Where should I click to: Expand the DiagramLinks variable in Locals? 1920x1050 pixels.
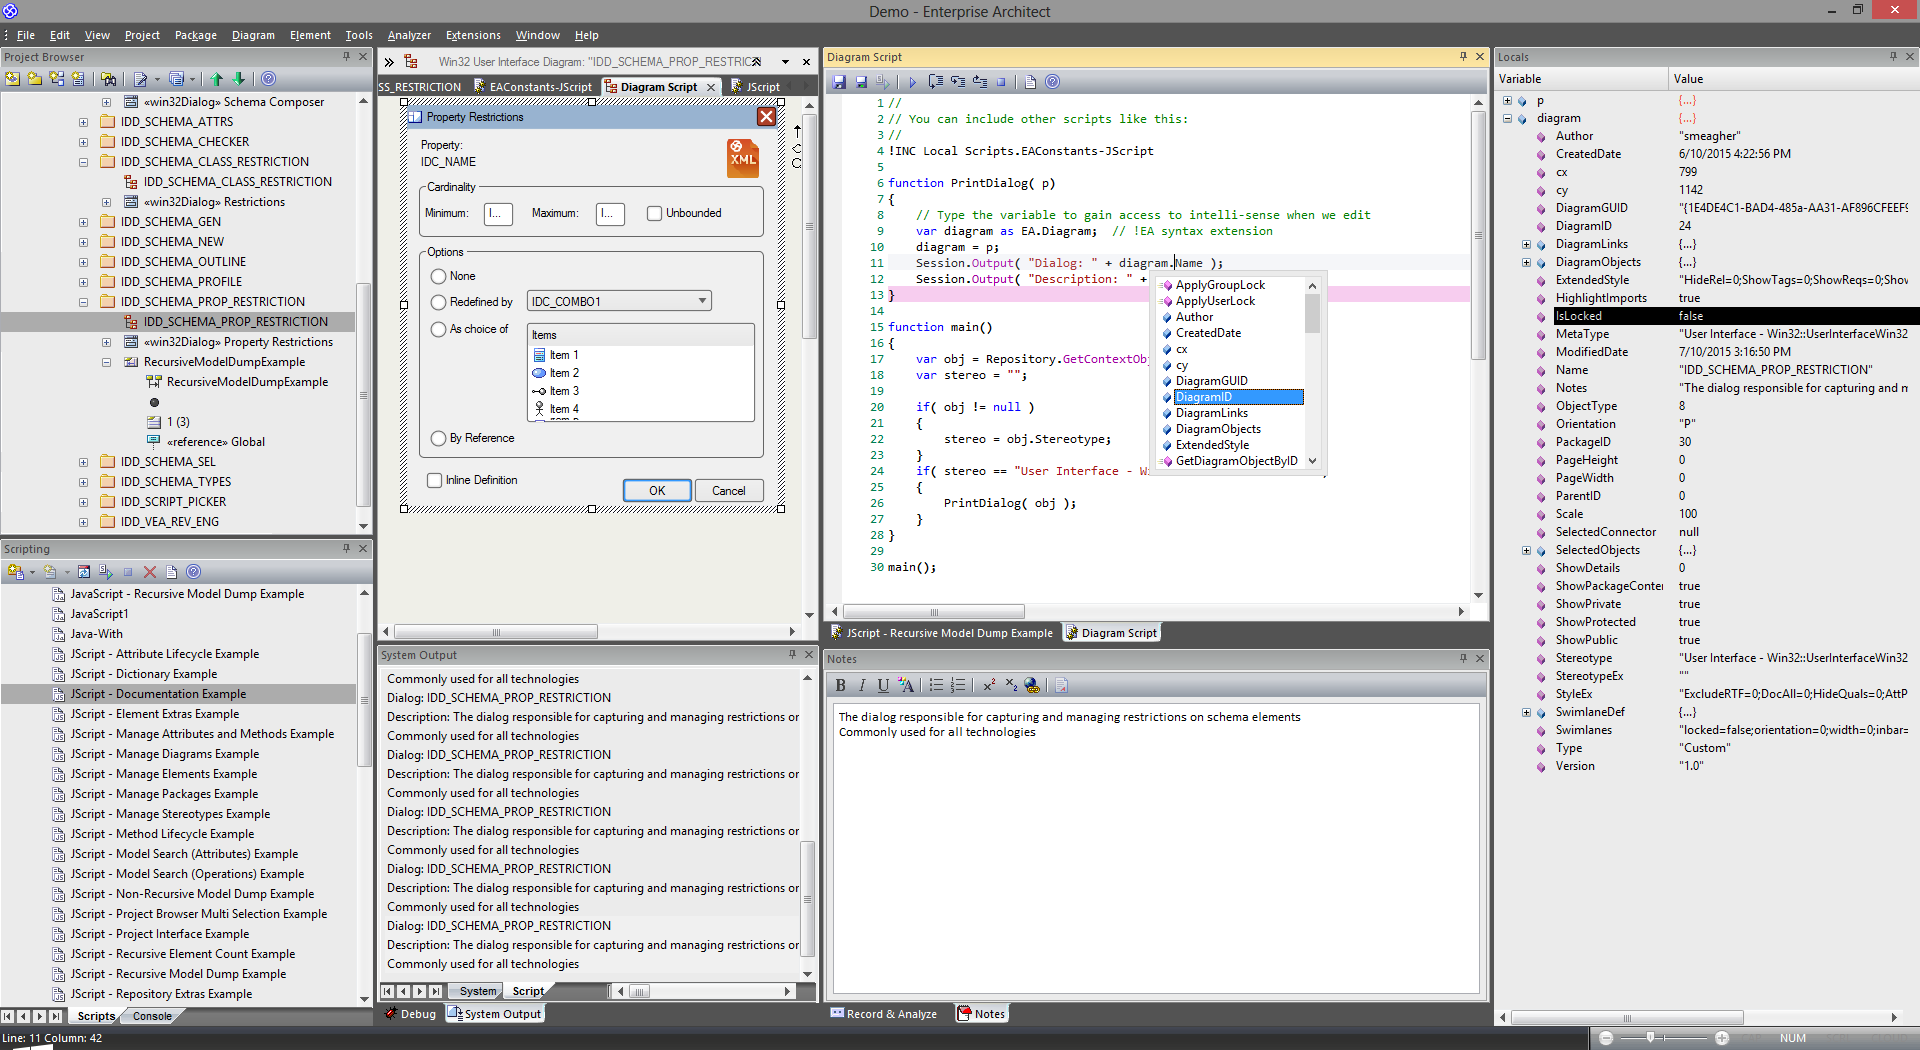[x=1526, y=244]
